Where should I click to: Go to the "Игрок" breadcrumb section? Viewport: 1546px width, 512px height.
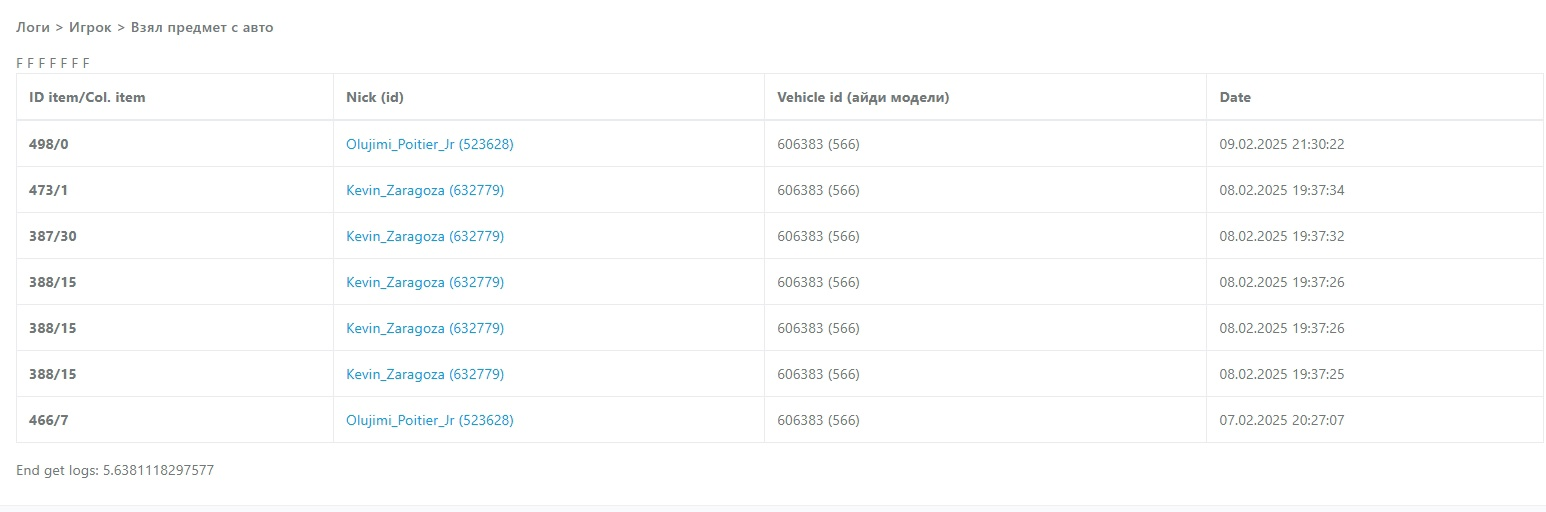(x=90, y=28)
